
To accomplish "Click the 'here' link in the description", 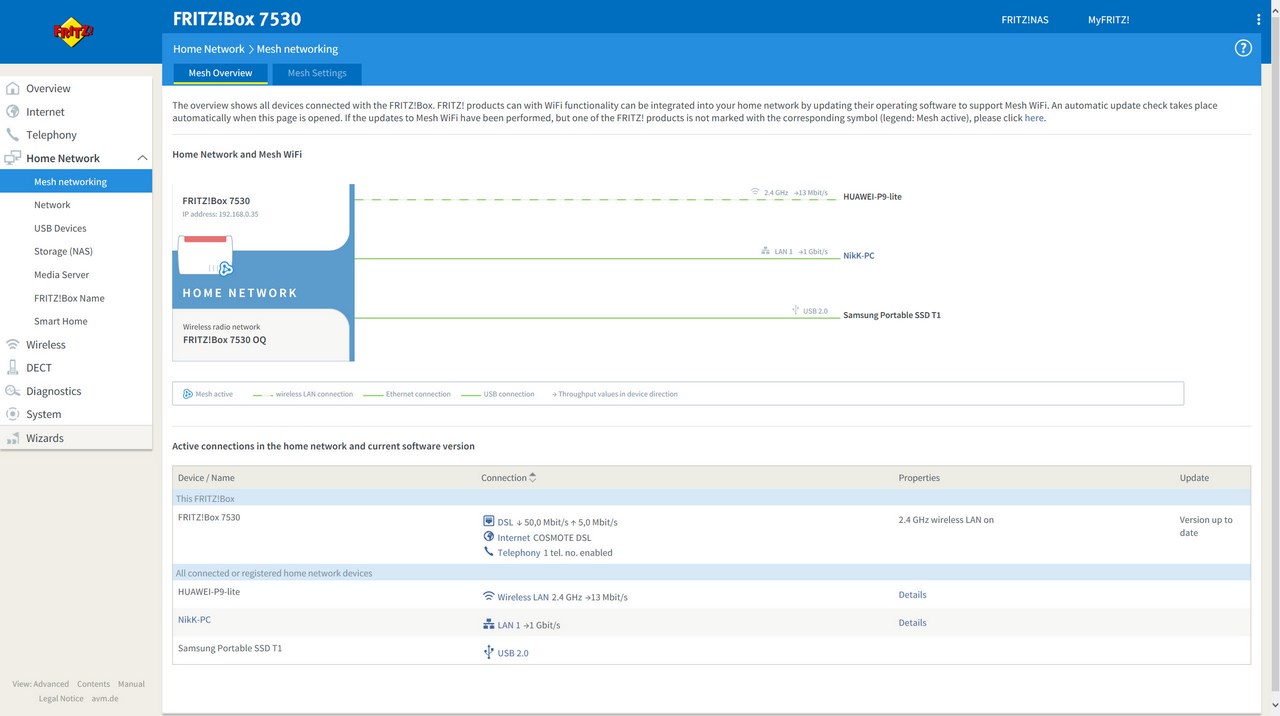I will coord(1034,118).
